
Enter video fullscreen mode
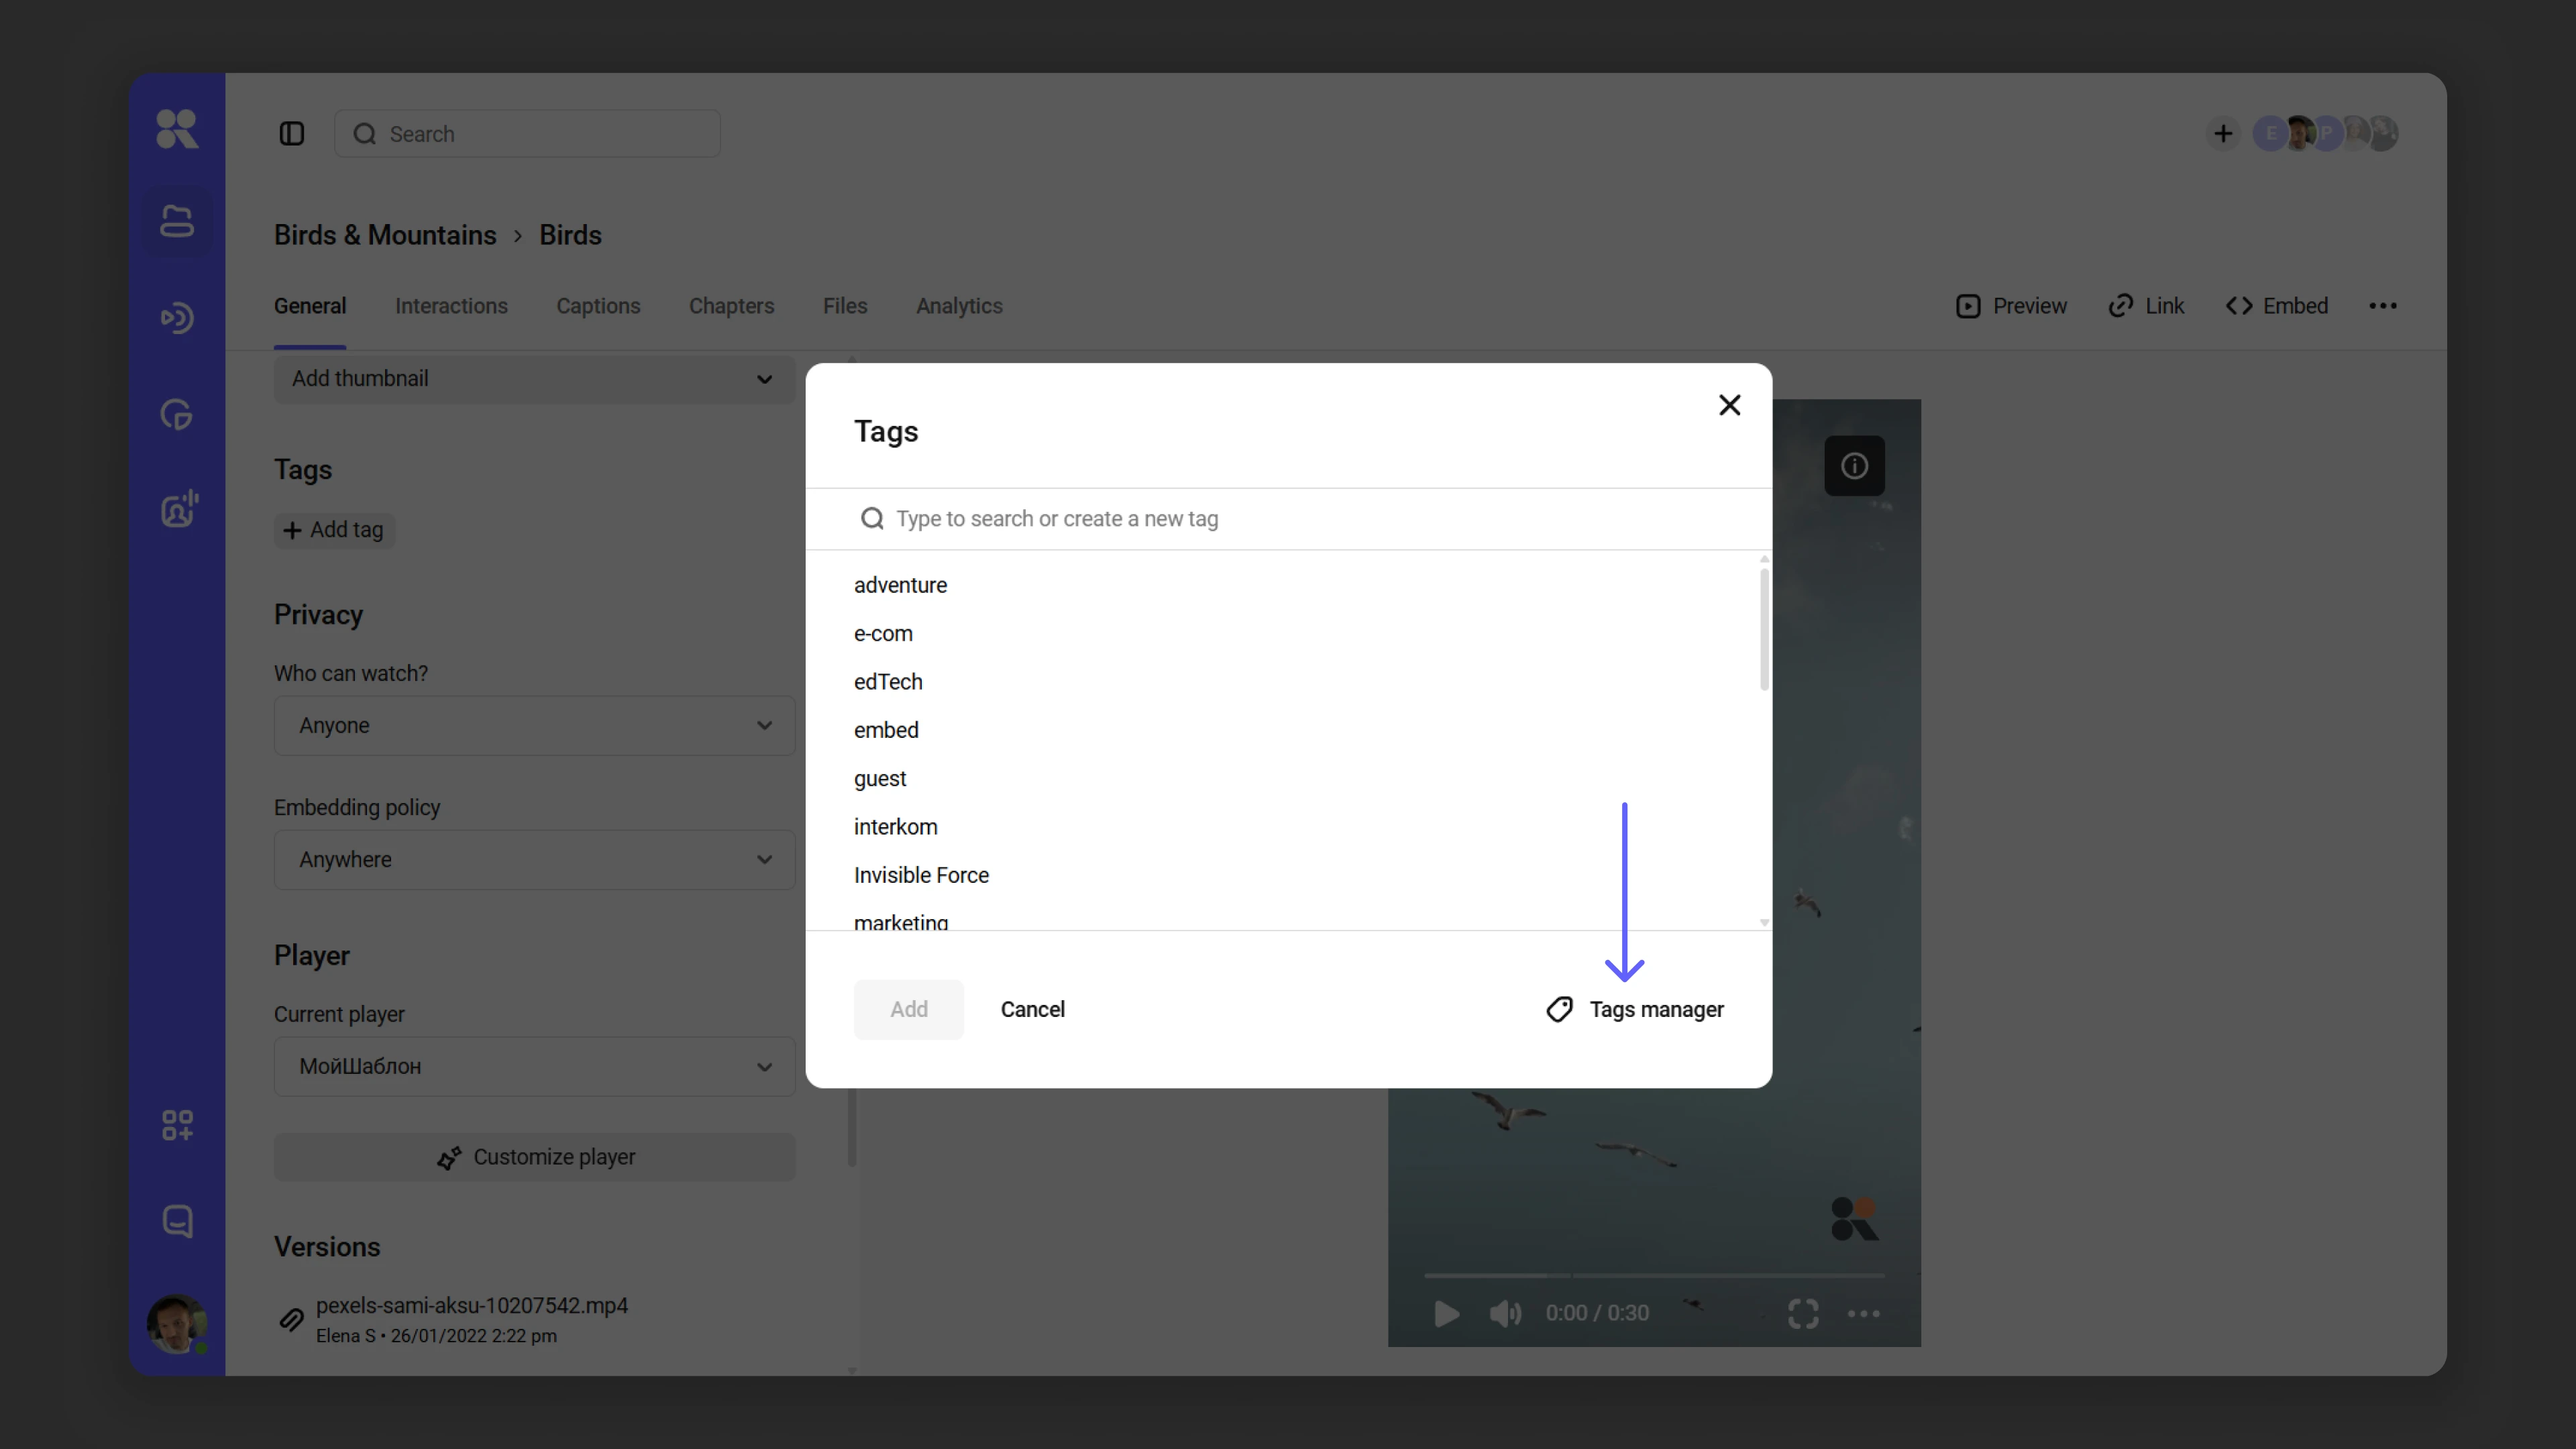click(1803, 1313)
